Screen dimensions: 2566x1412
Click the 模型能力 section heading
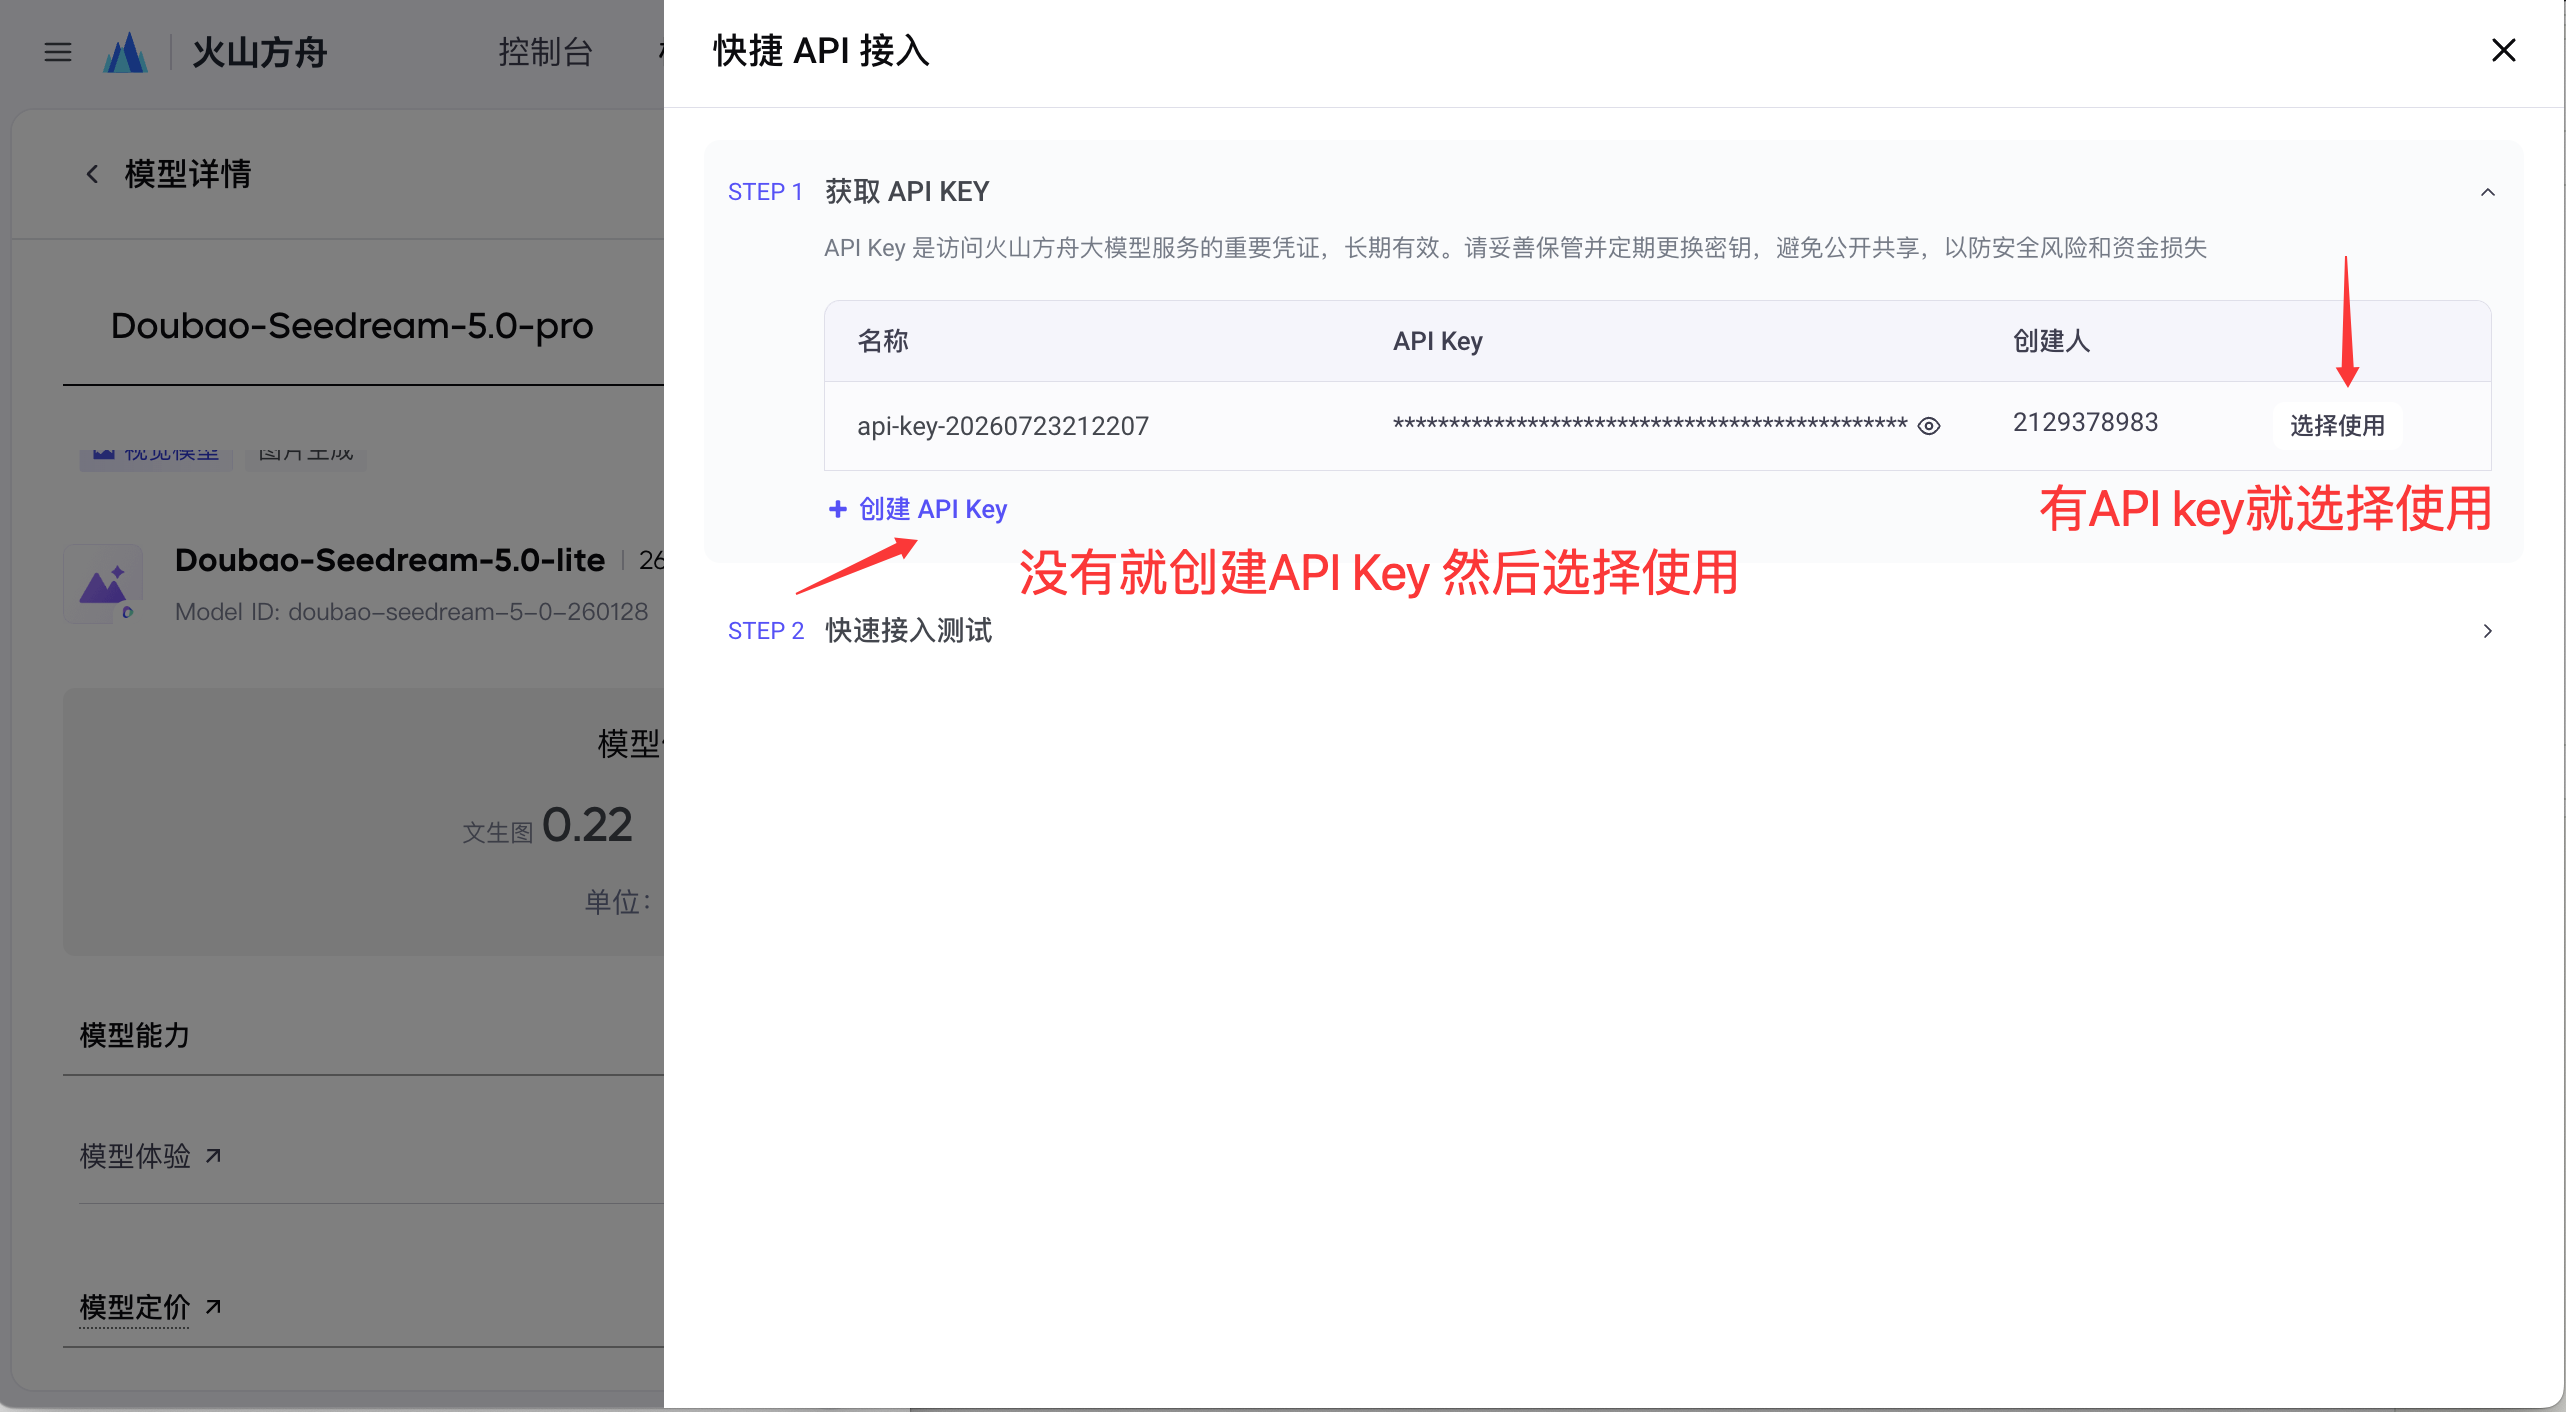(x=135, y=1035)
